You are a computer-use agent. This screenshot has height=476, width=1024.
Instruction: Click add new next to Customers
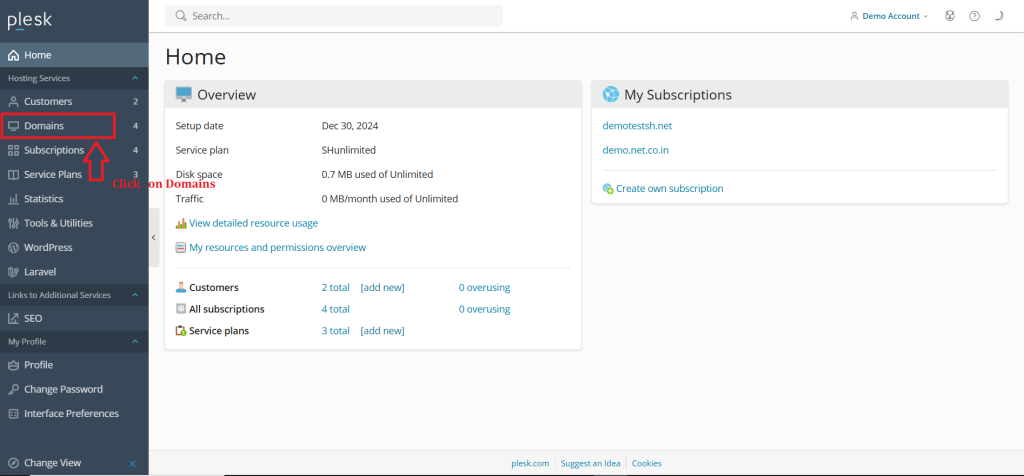383,288
